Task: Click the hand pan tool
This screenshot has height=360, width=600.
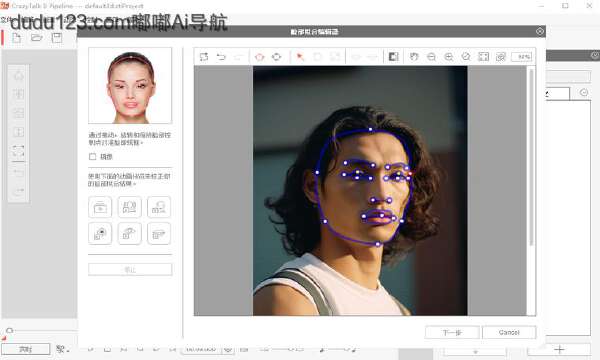Action: 414,57
